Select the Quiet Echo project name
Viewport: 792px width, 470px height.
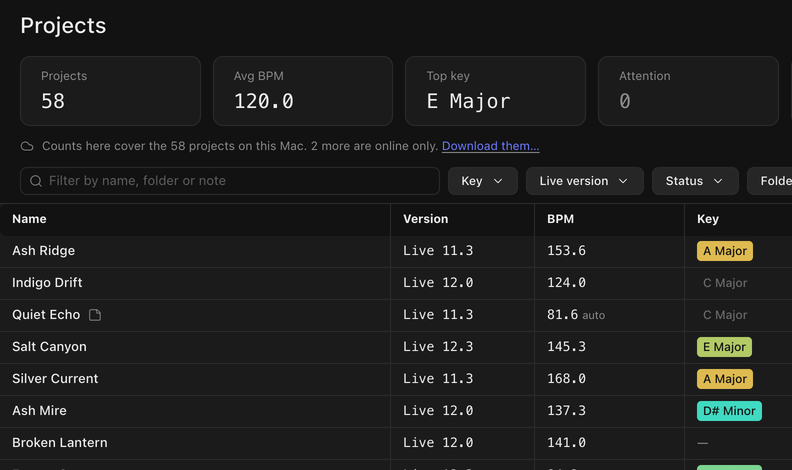click(x=46, y=315)
